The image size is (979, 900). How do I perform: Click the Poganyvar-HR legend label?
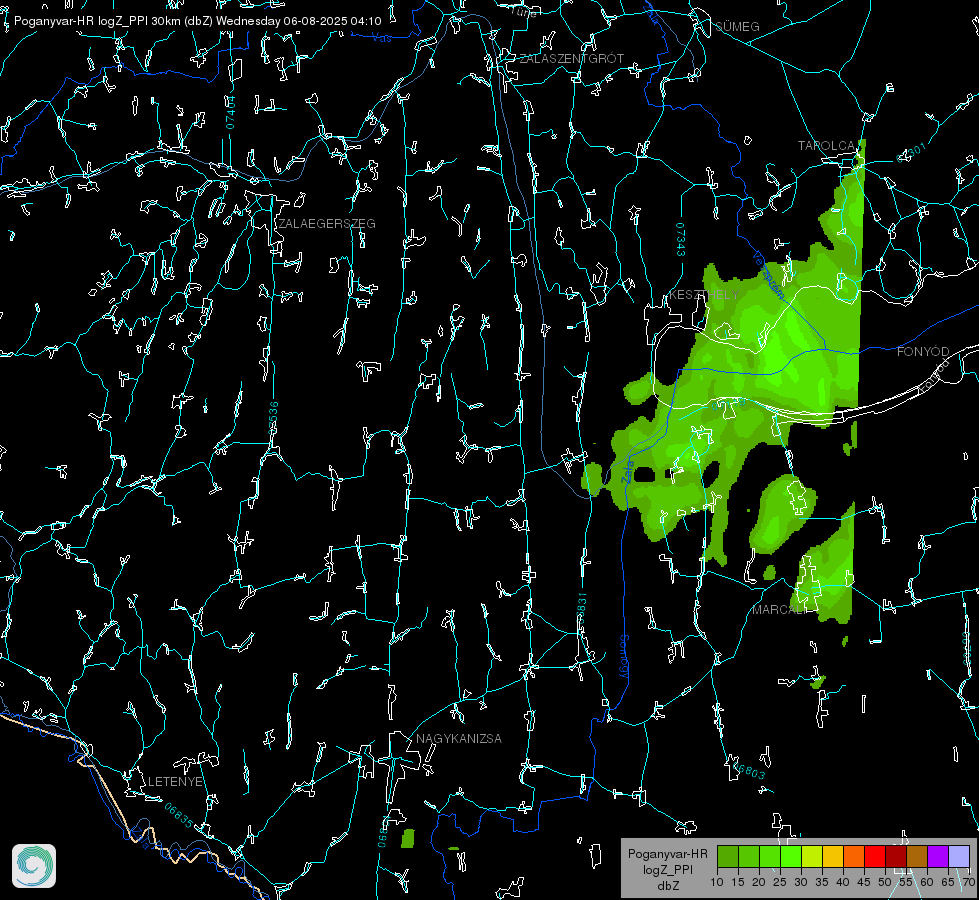click(x=667, y=854)
